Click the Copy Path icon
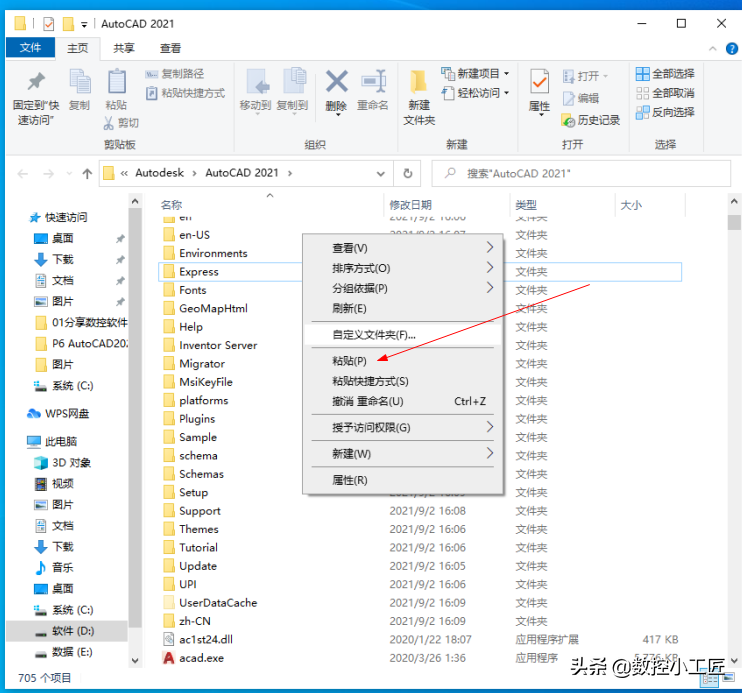Viewport: 742px width, 693px height. [151, 74]
